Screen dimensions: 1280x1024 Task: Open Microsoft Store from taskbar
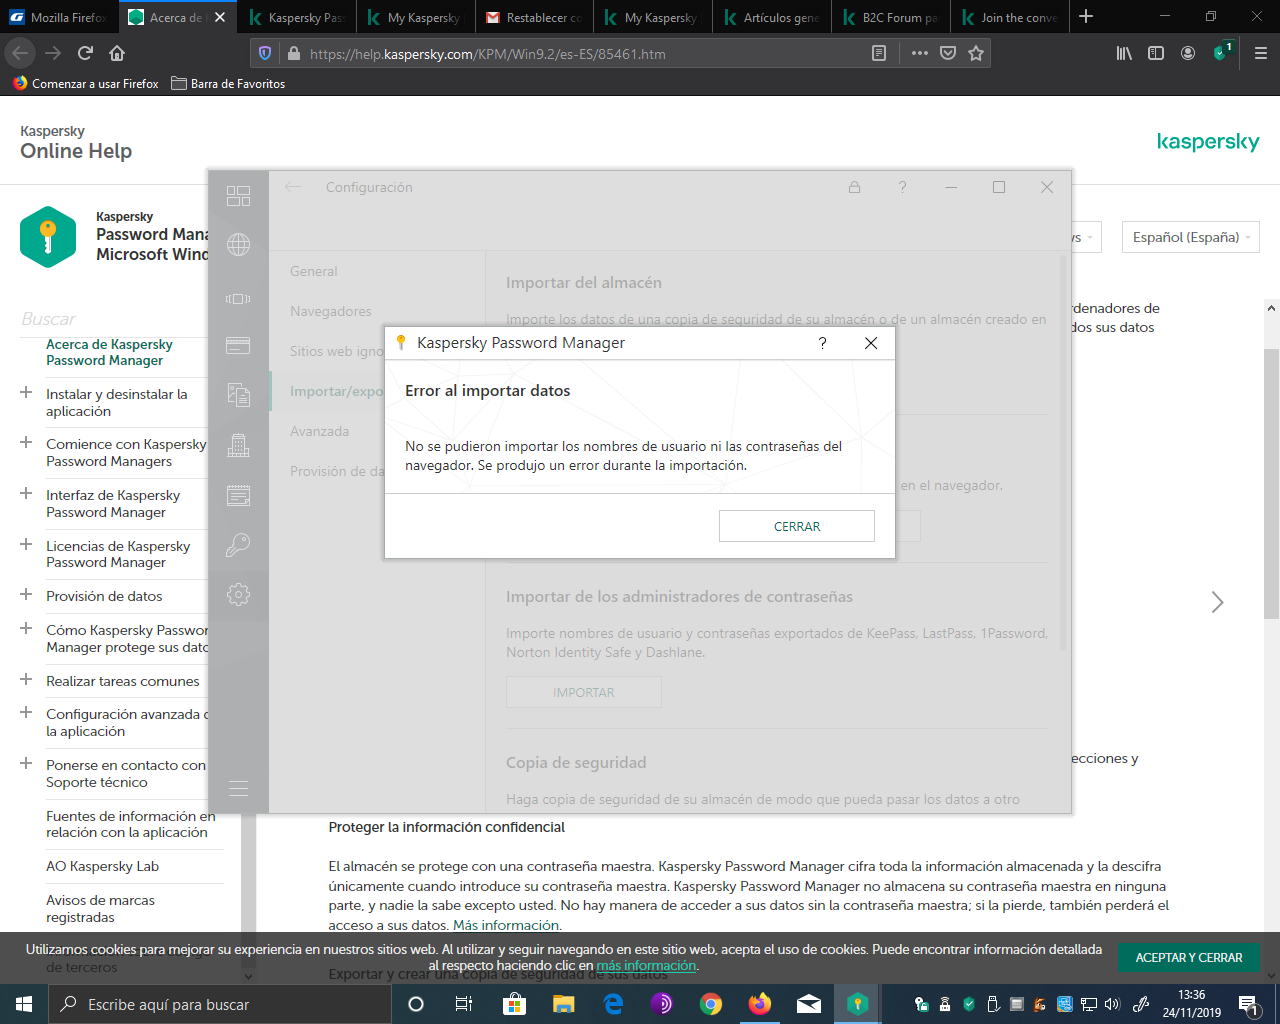point(514,1004)
